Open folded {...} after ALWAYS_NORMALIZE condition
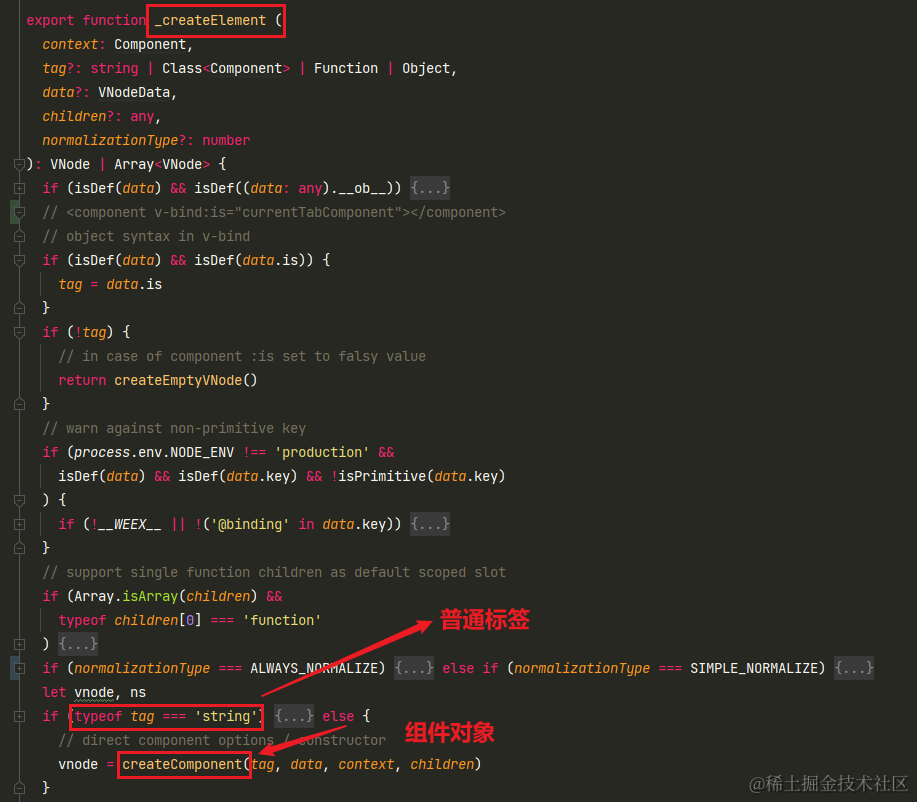 (x=414, y=667)
